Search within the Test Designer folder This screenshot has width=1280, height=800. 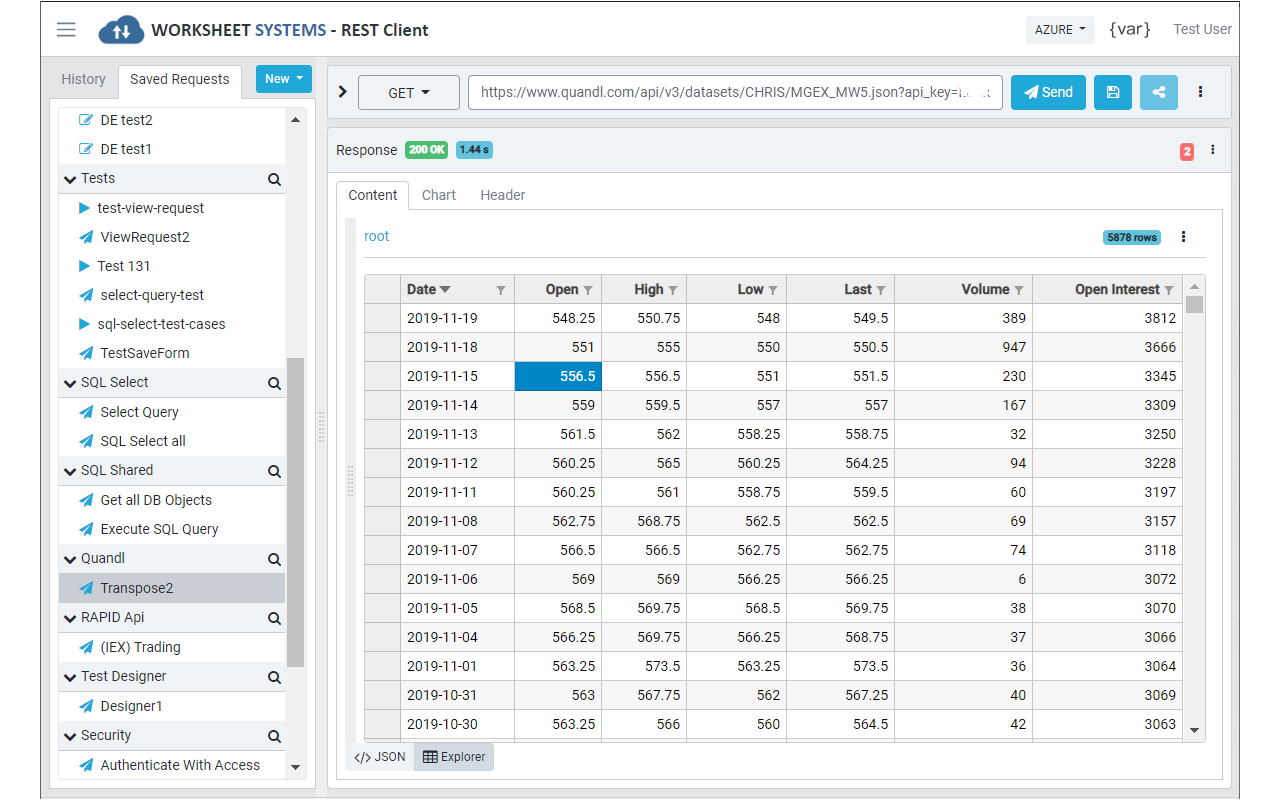(274, 678)
